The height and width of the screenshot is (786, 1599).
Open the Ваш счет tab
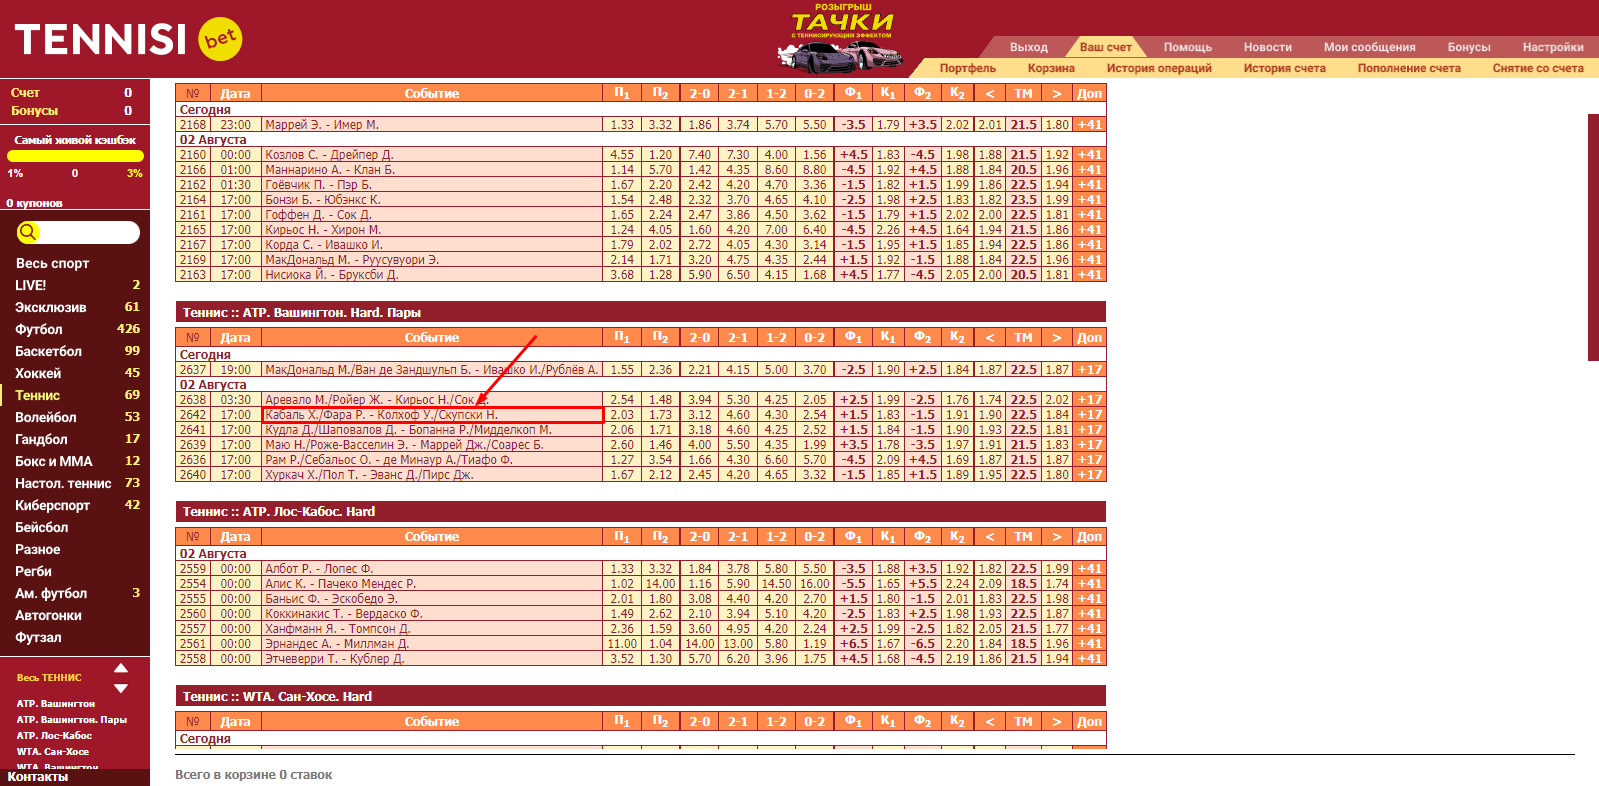(1105, 47)
